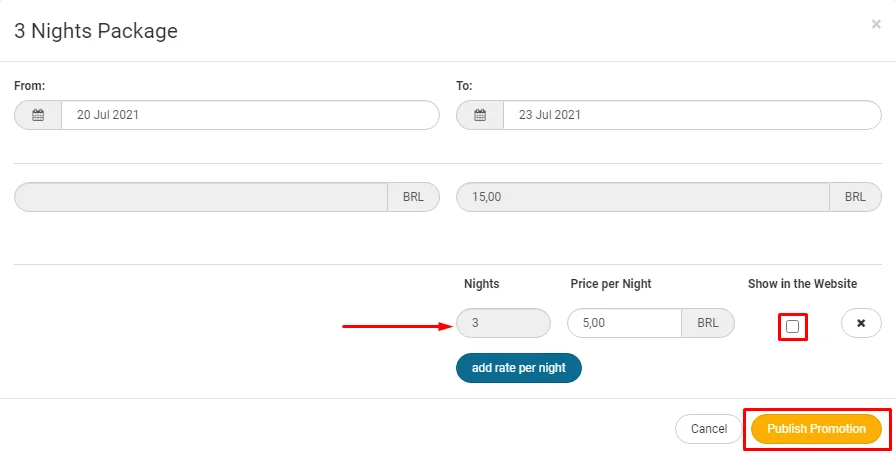The image size is (896, 458).
Task: Open the From date field showing 20 Jul 2021
Action: [250, 115]
